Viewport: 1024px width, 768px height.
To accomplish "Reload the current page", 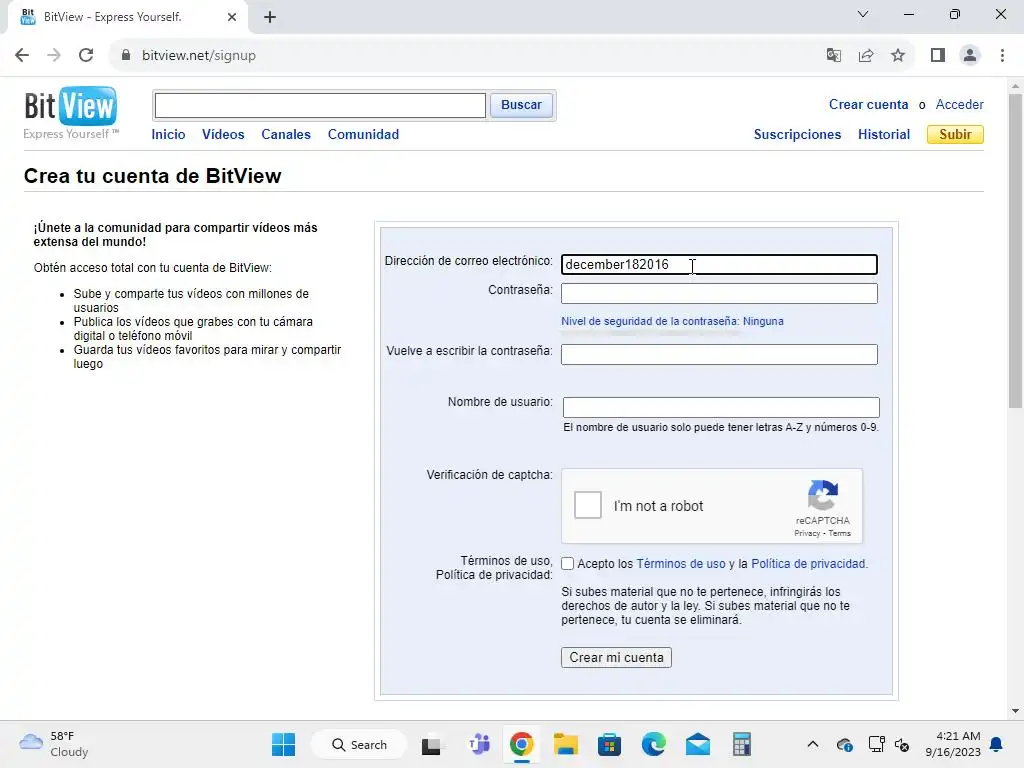I will coord(86,56).
